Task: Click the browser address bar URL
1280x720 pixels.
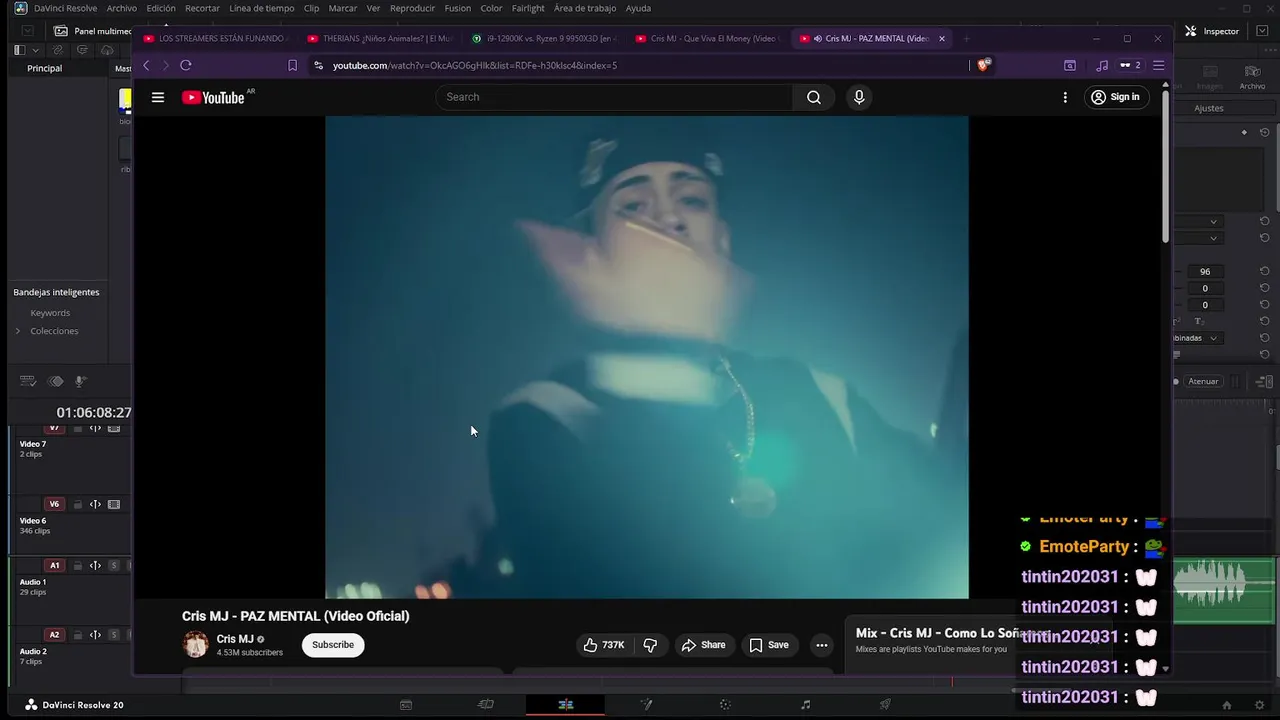Action: [475, 65]
